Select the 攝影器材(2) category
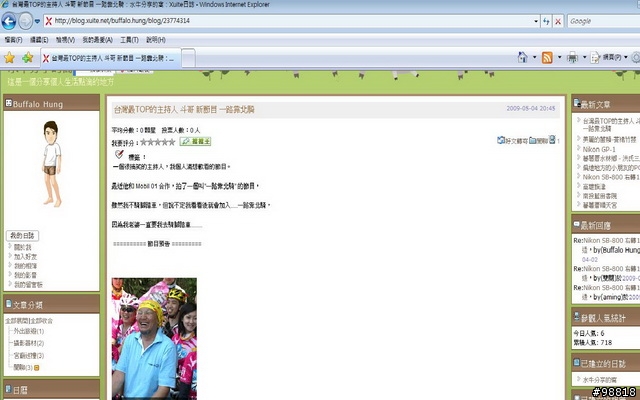 (29, 343)
